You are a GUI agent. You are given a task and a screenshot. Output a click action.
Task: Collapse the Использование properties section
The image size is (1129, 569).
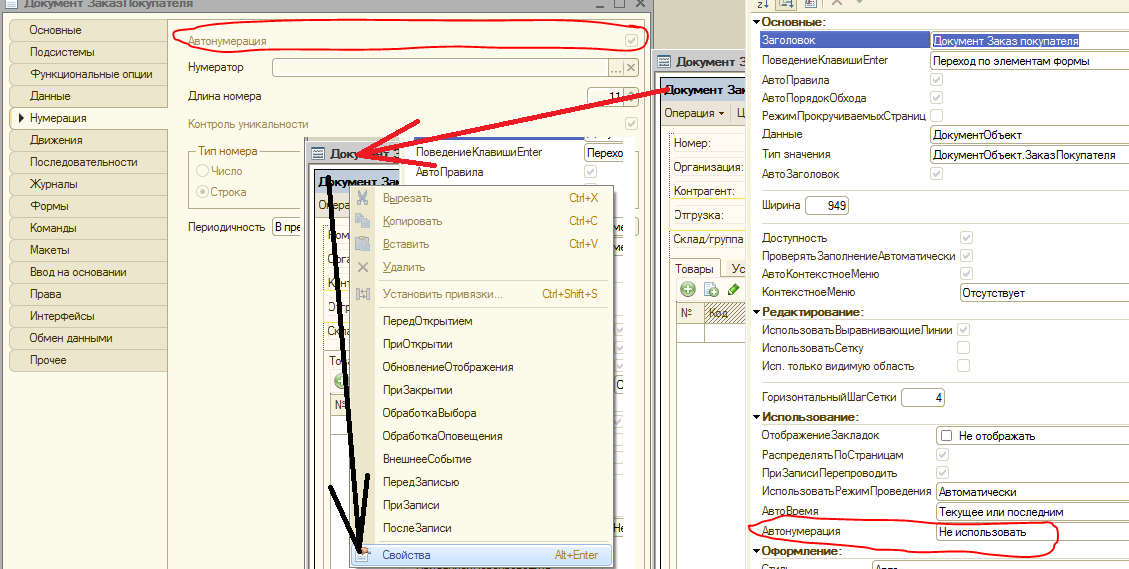coord(756,417)
